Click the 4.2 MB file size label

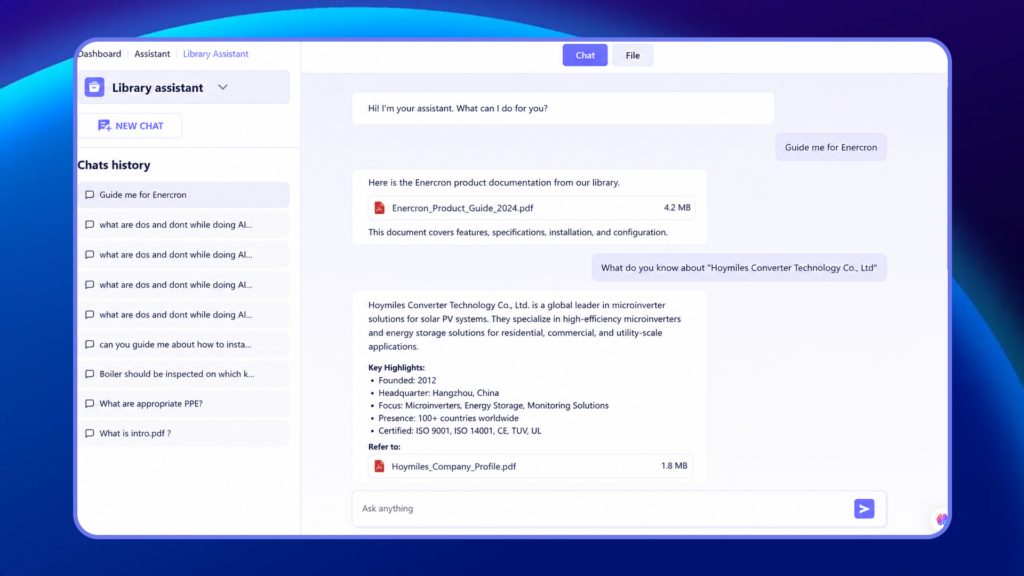[x=677, y=208]
